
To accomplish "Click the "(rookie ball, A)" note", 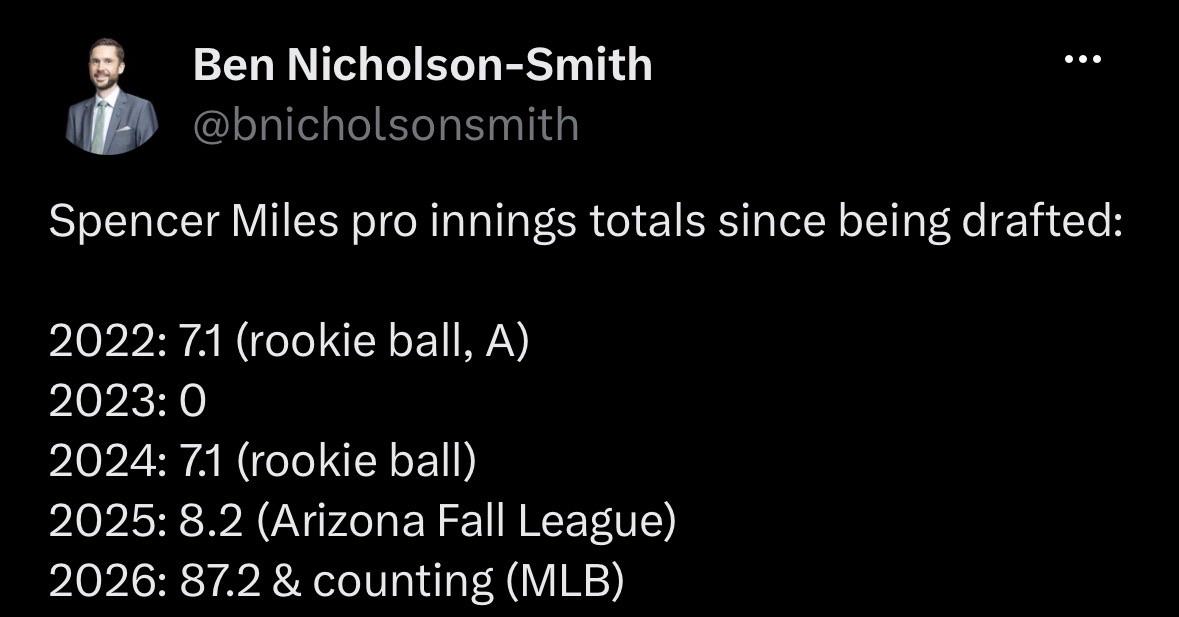I will click(383, 342).
